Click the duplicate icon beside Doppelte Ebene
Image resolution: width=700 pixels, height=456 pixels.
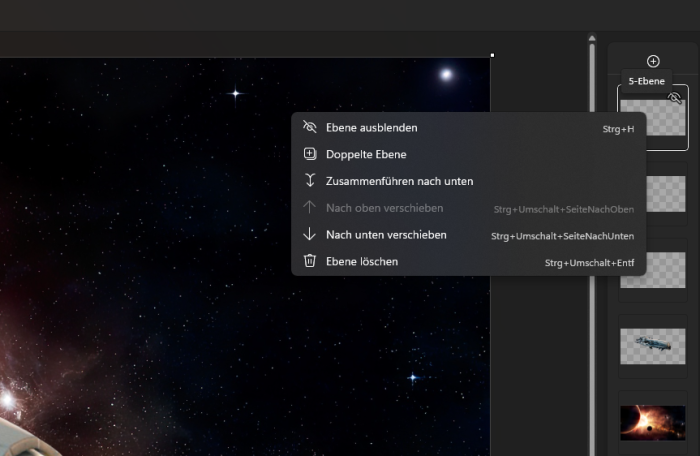tap(310, 154)
